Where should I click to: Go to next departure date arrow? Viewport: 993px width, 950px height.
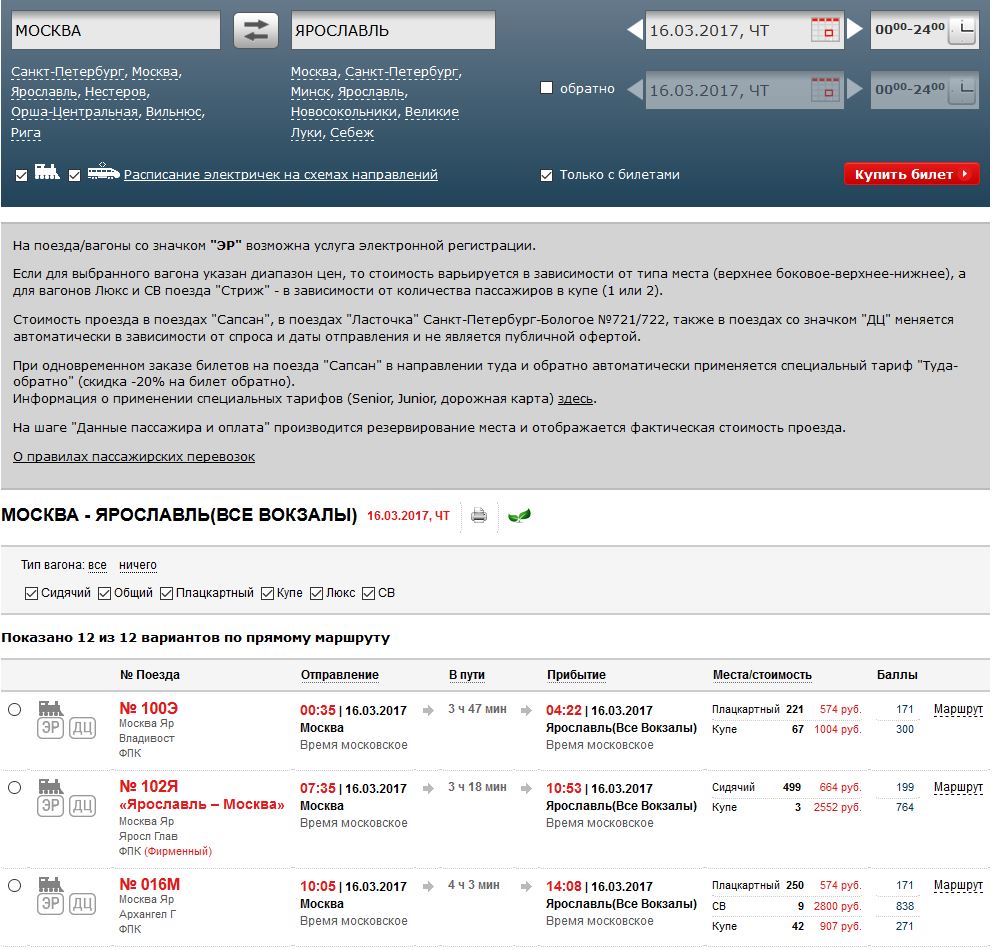tap(854, 30)
